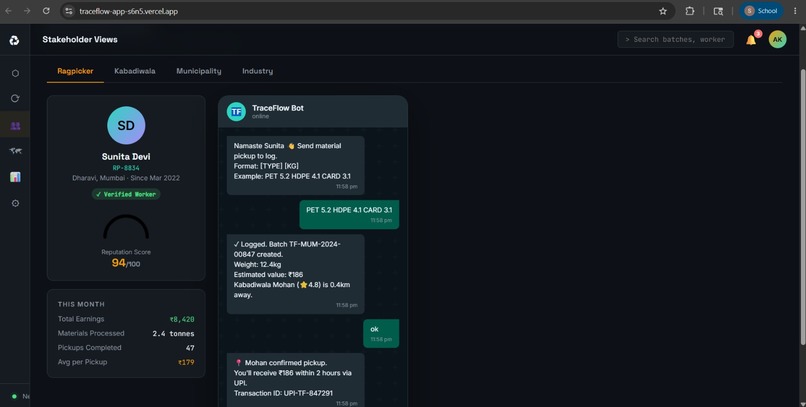Open the AK user avatar
This screenshot has width=806, height=407.
point(777,40)
